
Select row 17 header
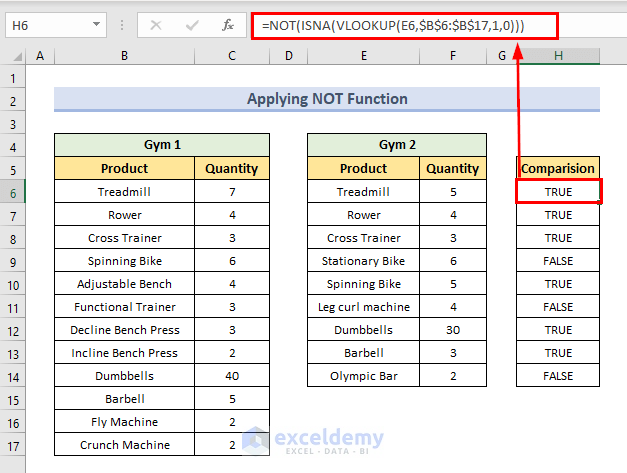click(x=13, y=446)
